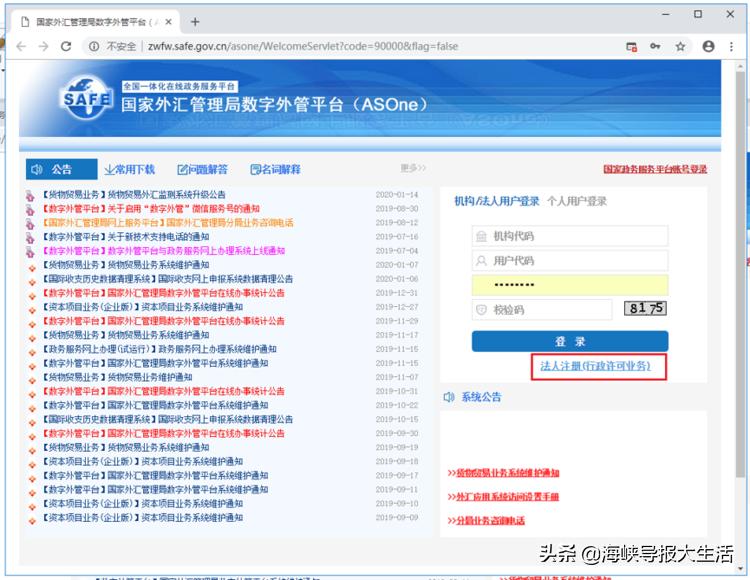
Task: Click the pointing-hand icon beside 货物贸易外汇监测系统升级公告
Action: point(30,195)
